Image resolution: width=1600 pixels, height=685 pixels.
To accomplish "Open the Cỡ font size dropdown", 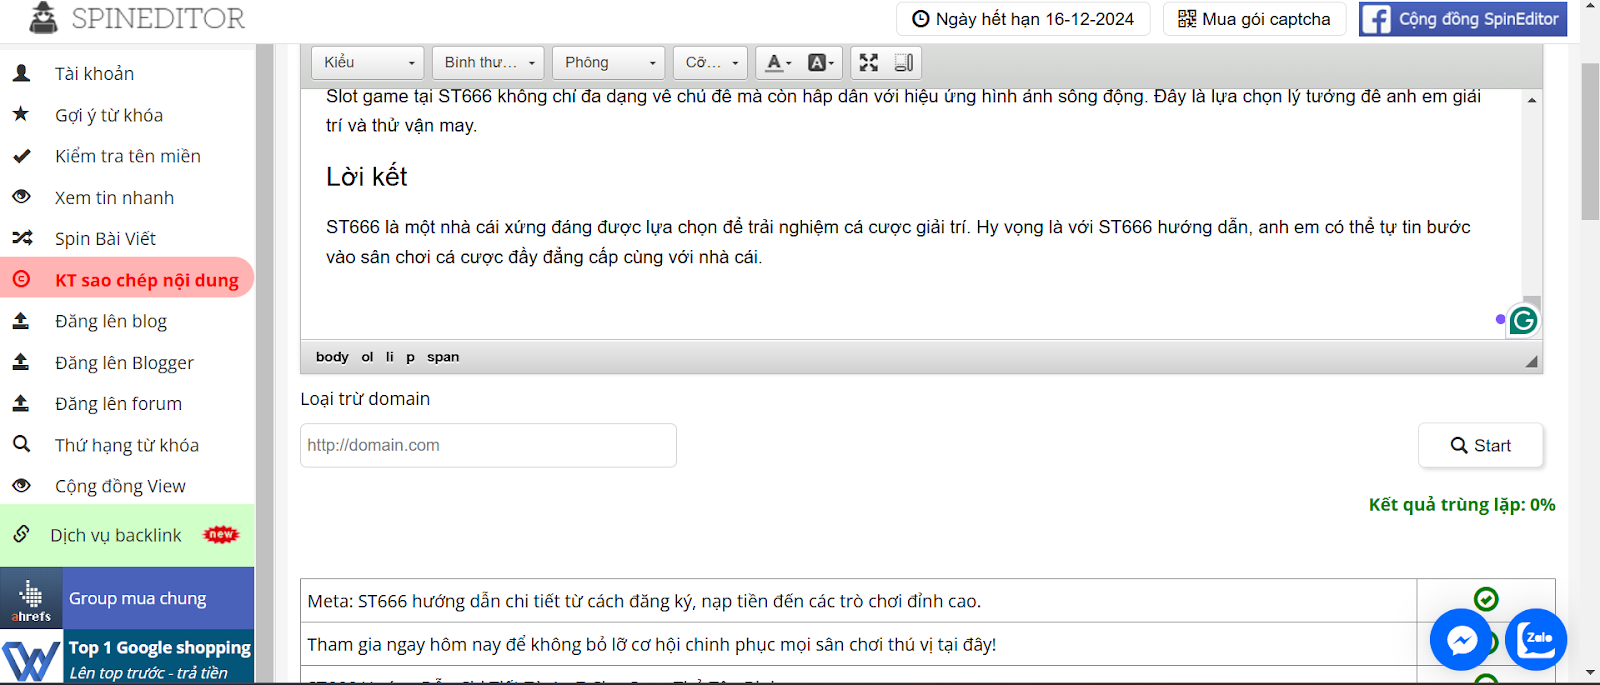I will [710, 63].
